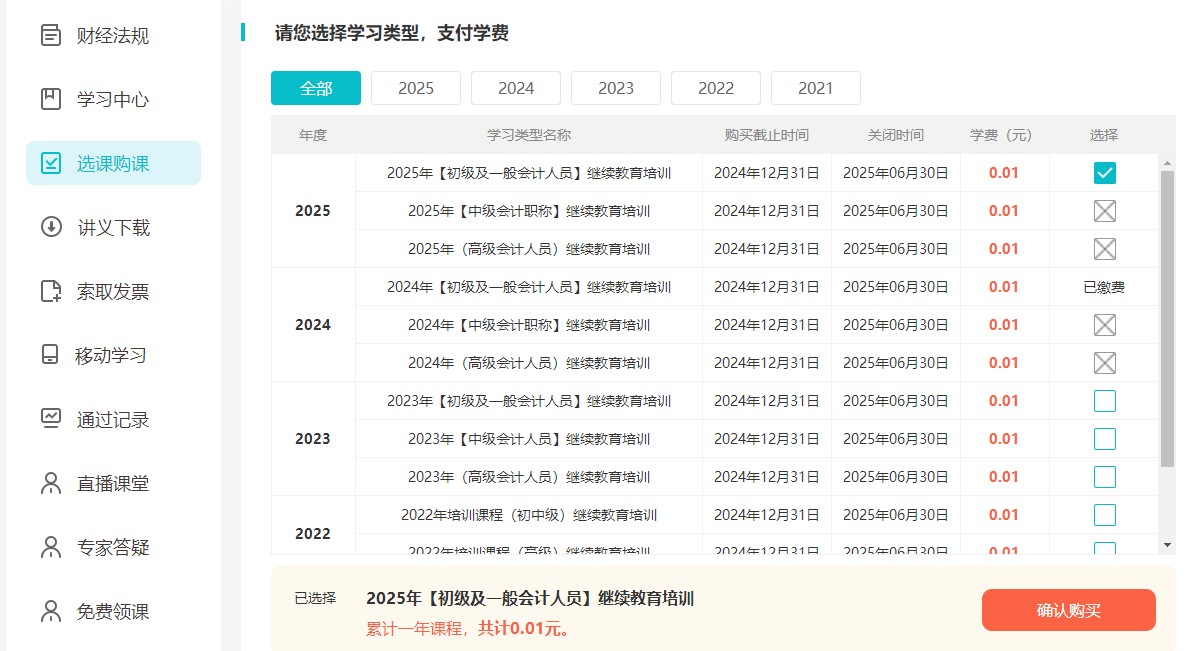The image size is (1200, 651).
Task: Open 学习中心 bookmark icon in sidebar
Action: 50,100
